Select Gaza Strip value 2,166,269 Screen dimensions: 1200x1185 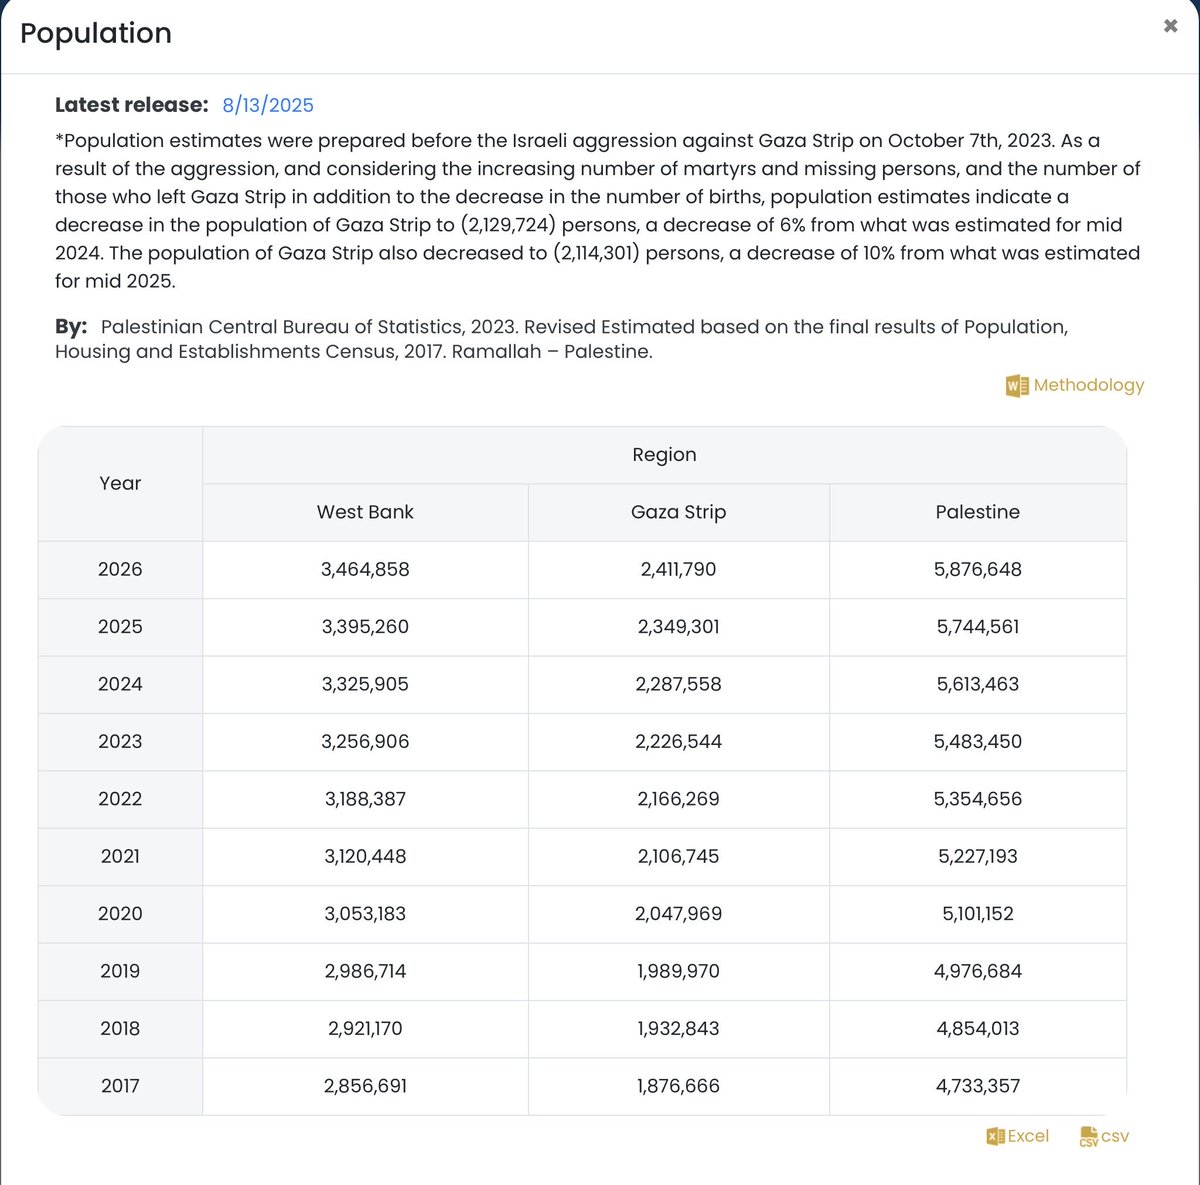tap(678, 799)
